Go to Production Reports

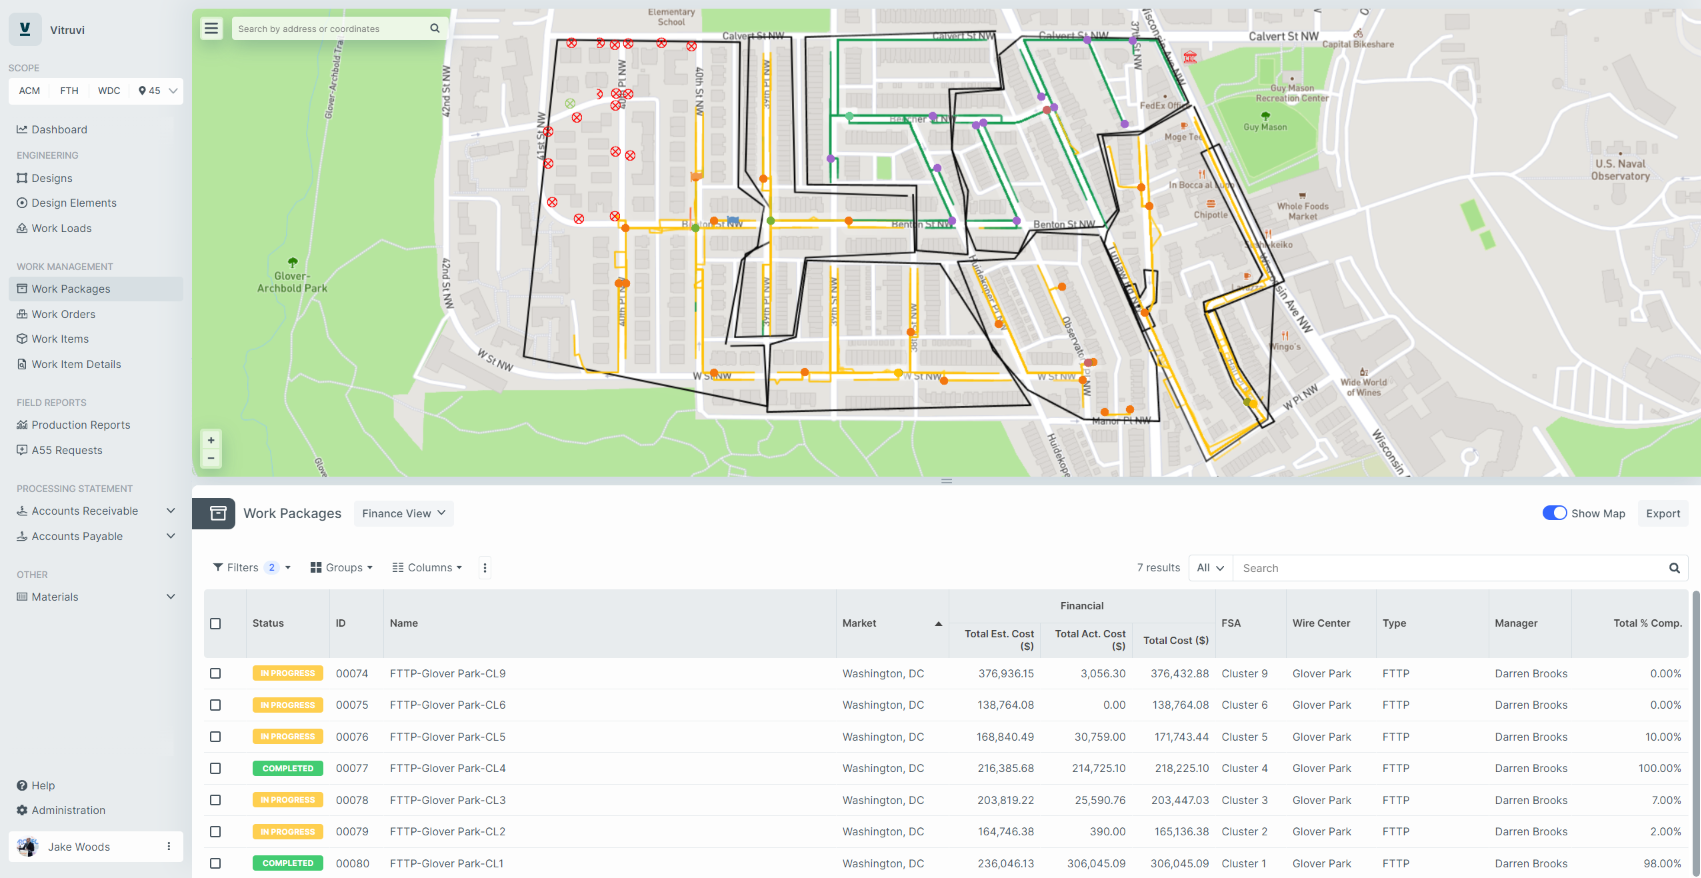coord(80,425)
